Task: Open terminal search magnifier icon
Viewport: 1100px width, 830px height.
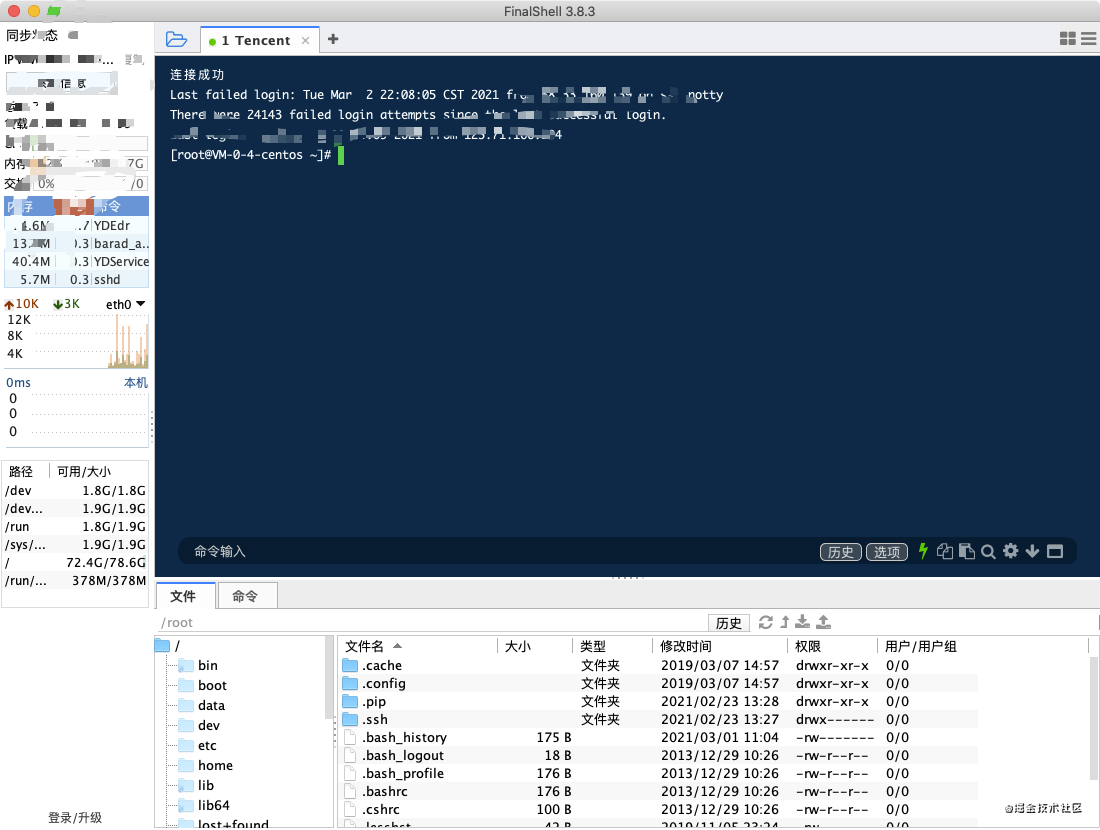Action: [988, 551]
